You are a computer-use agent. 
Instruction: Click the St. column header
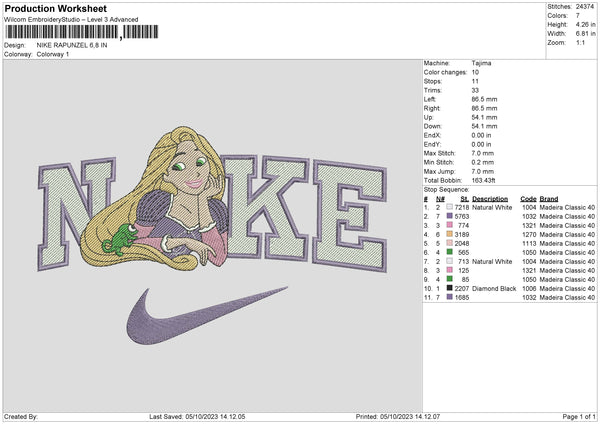point(465,199)
